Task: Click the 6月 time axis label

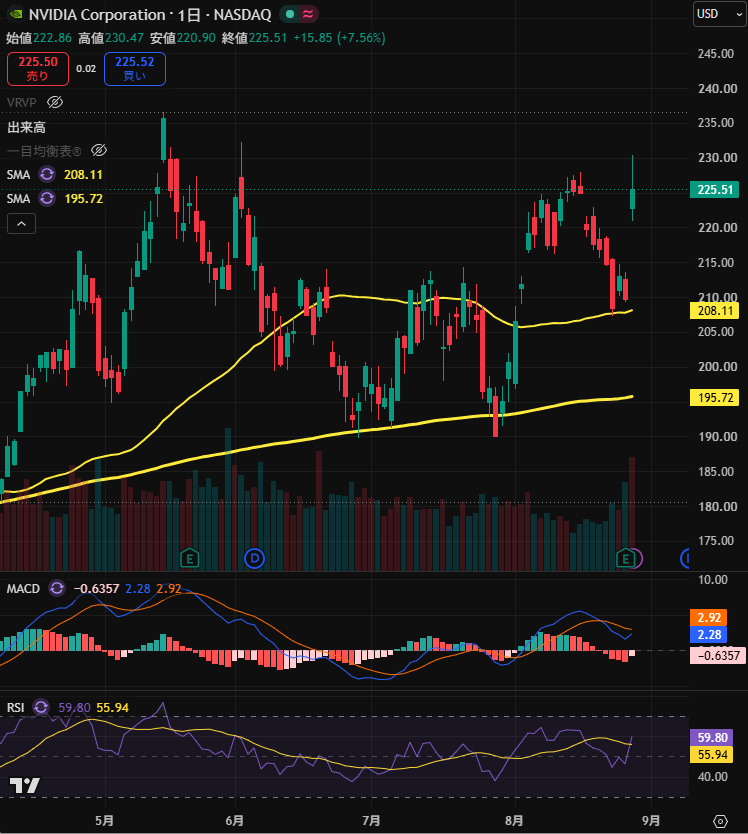Action: [235, 821]
